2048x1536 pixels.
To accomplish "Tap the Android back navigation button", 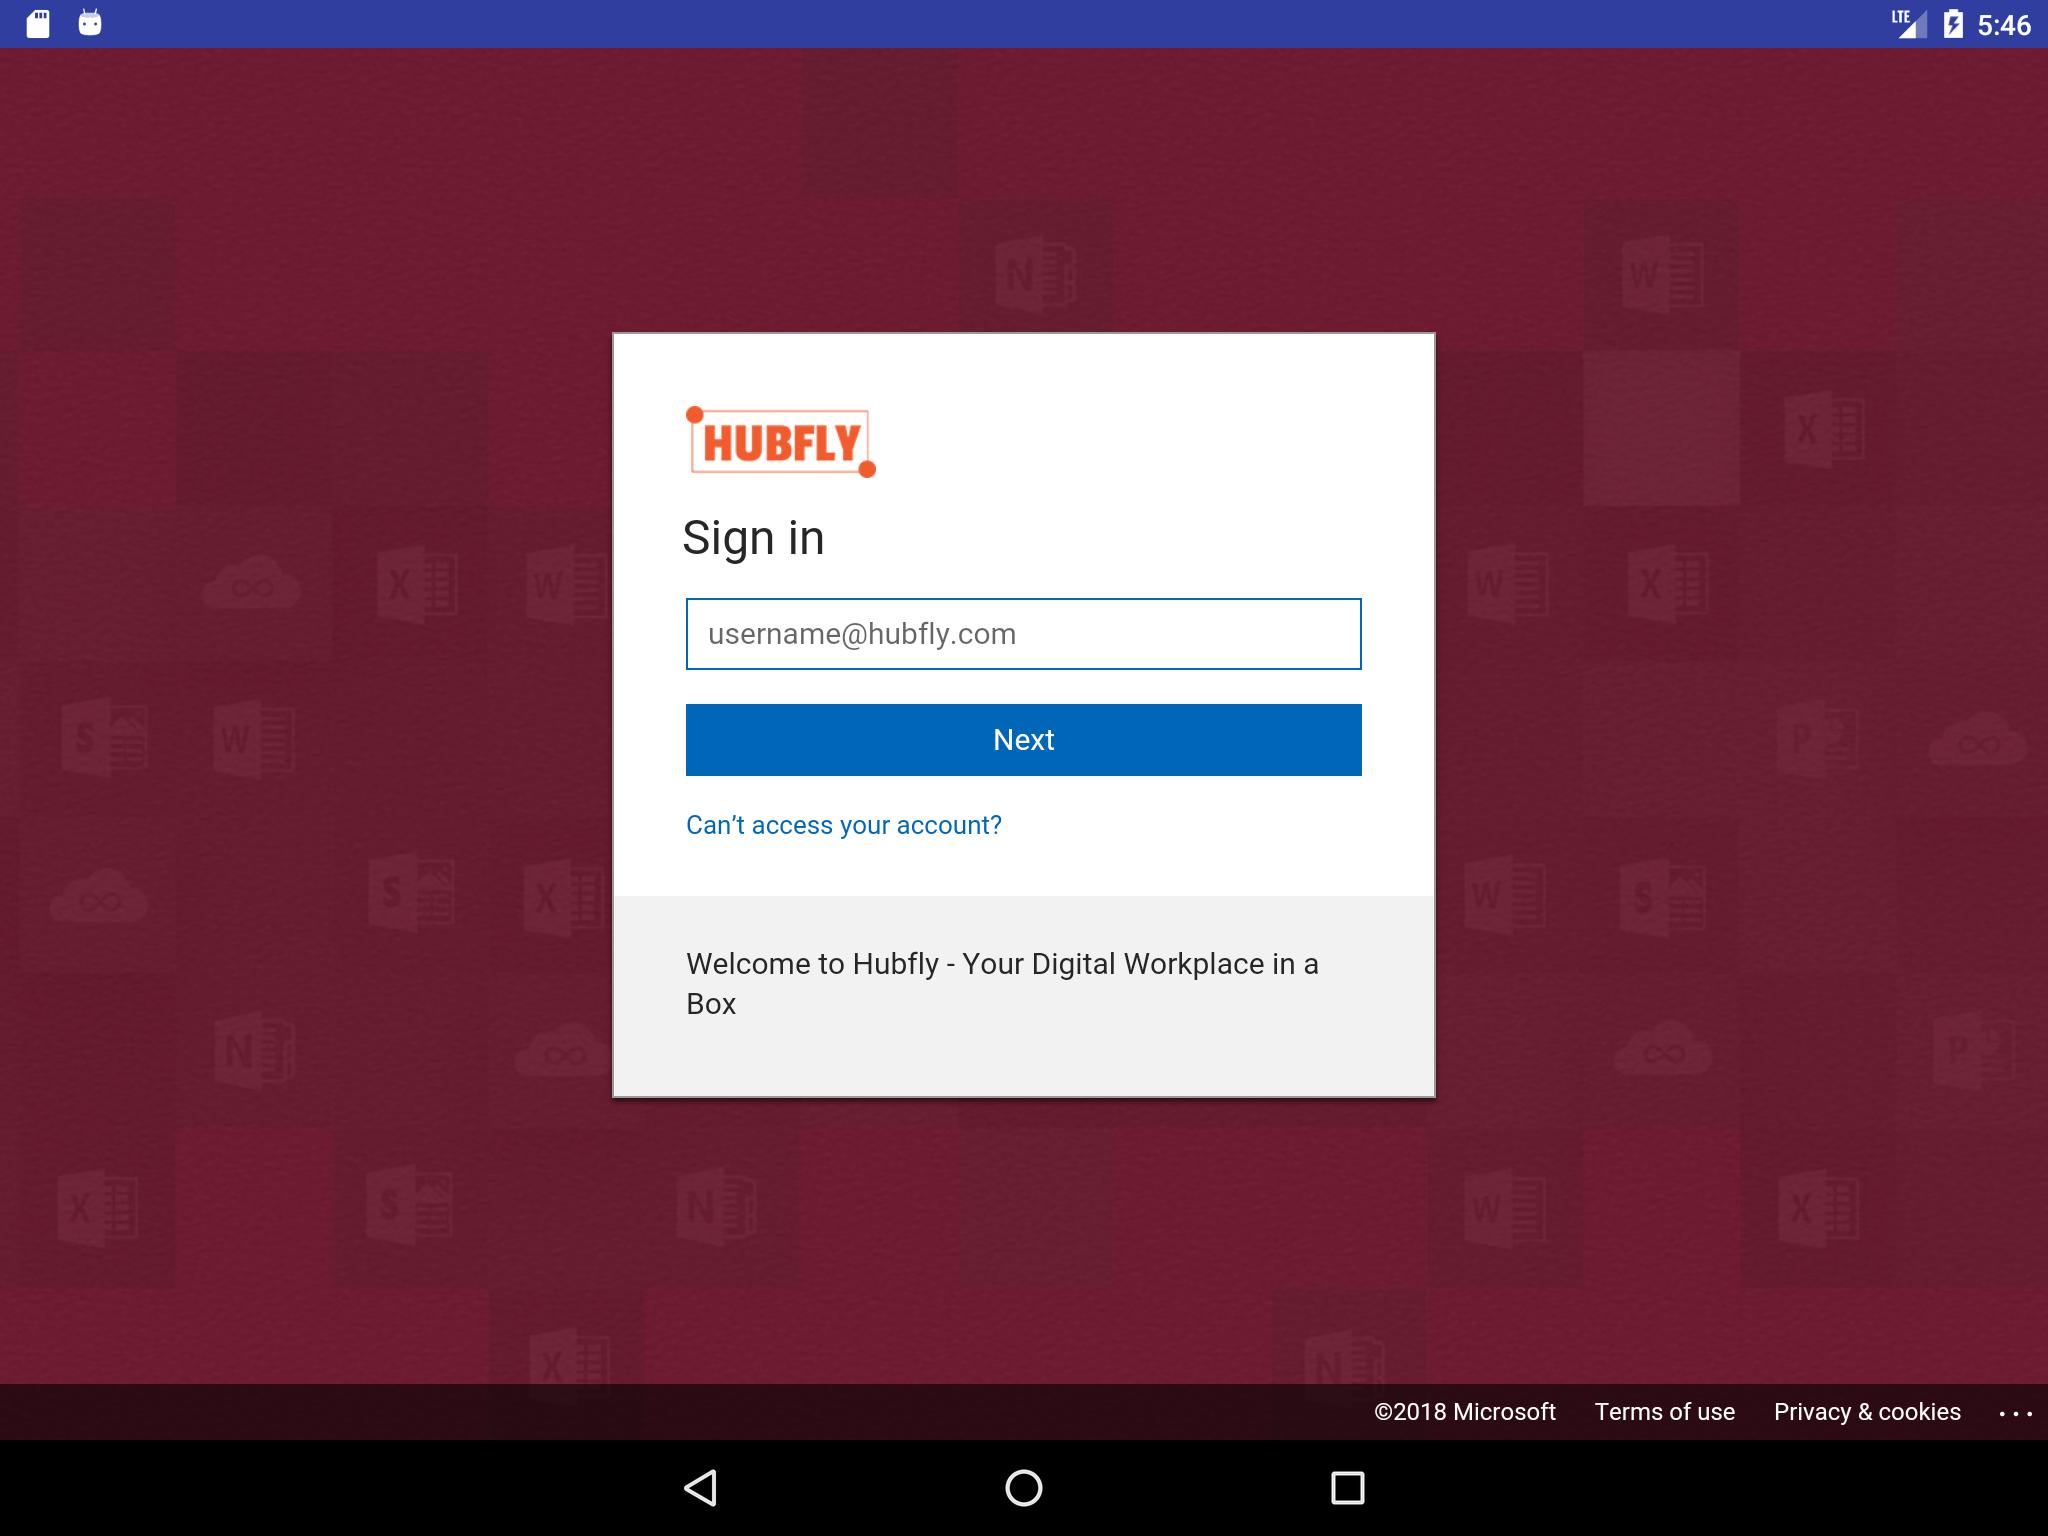I will [x=700, y=1488].
